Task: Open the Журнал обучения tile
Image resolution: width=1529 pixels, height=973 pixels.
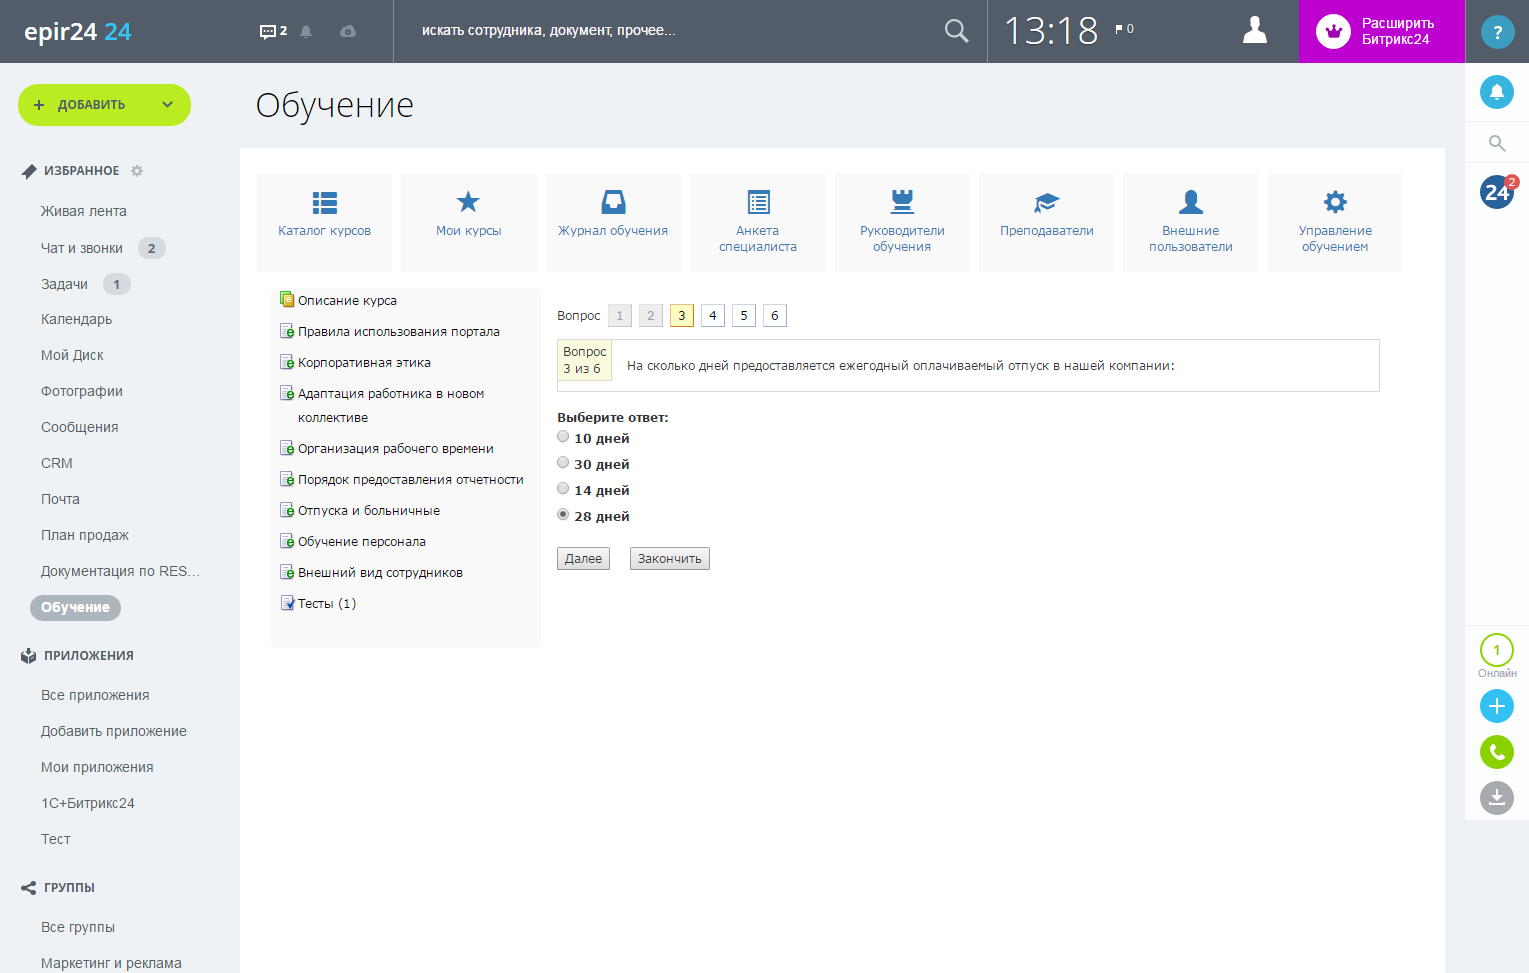Action: pos(613,223)
